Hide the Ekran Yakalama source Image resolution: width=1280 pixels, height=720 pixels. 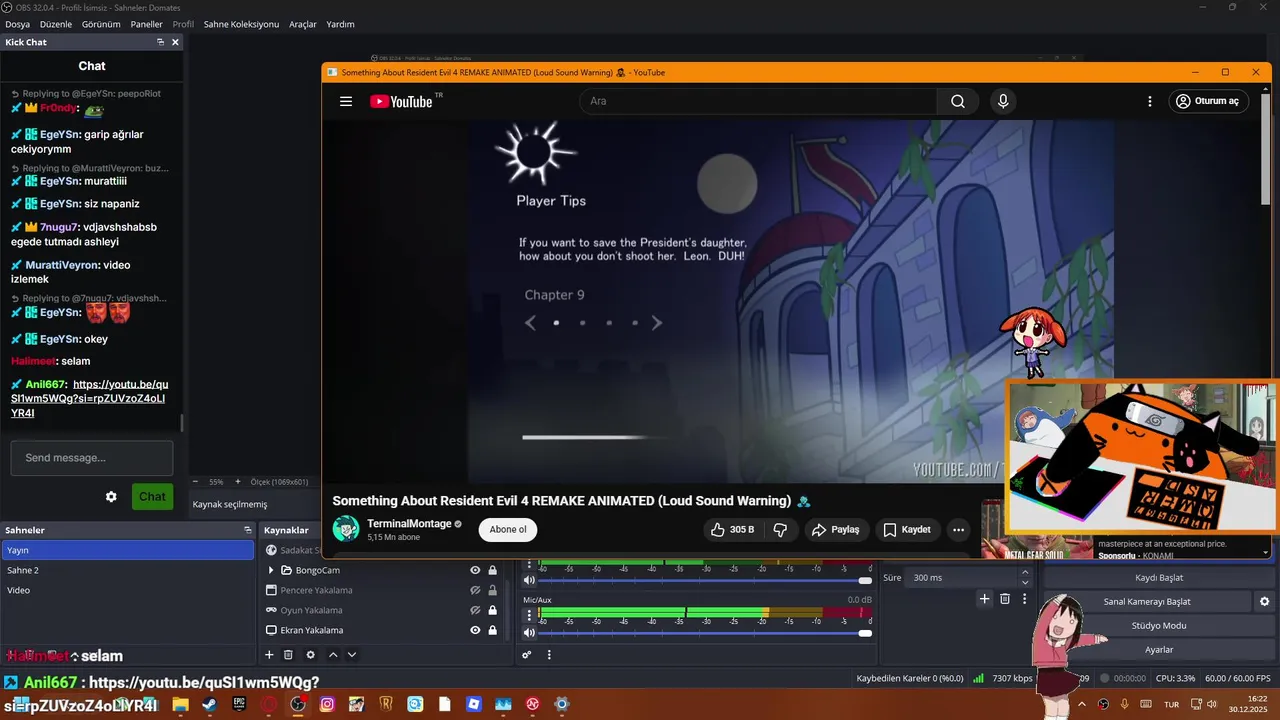click(475, 630)
